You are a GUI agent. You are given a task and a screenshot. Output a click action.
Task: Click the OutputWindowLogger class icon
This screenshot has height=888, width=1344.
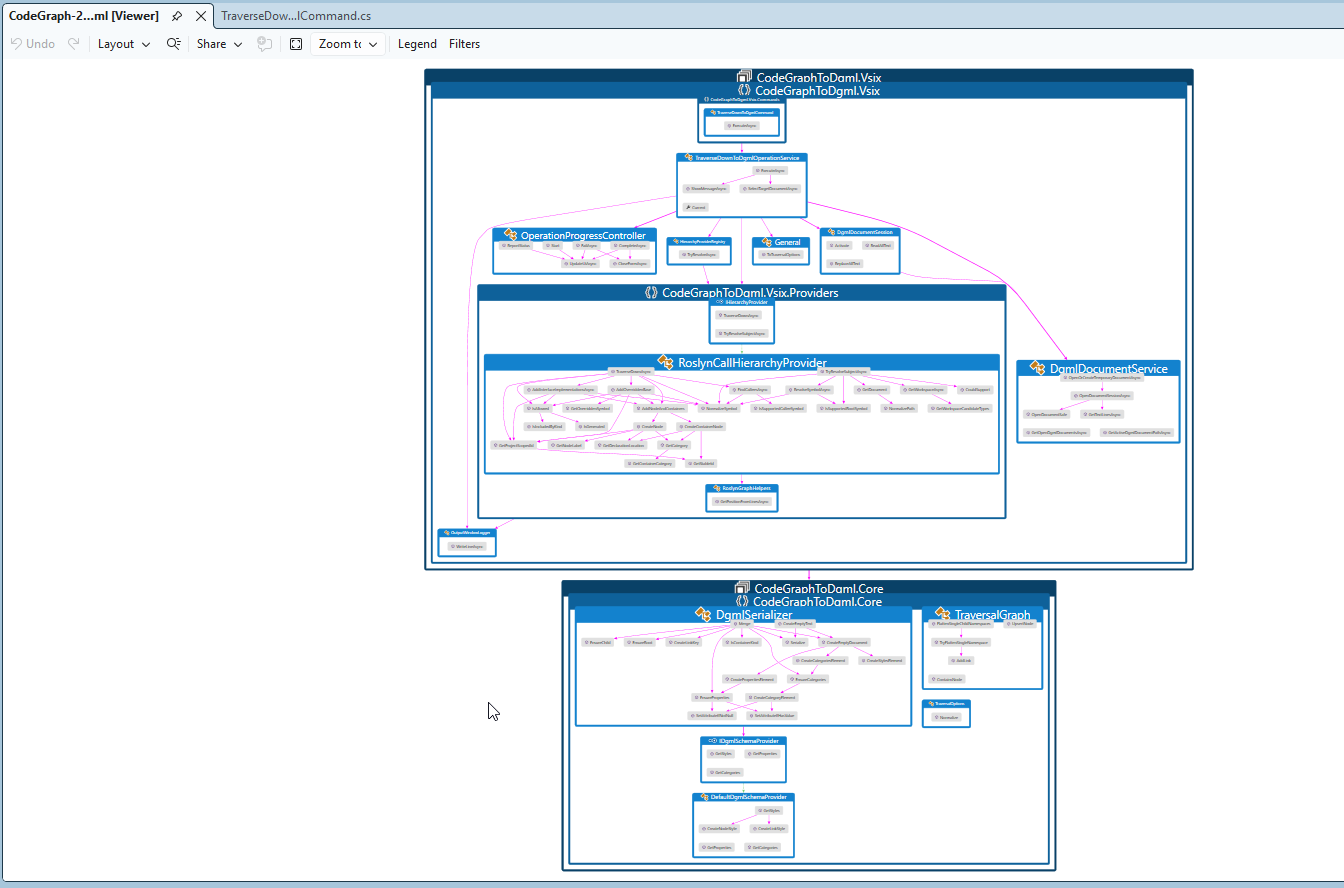click(445, 532)
